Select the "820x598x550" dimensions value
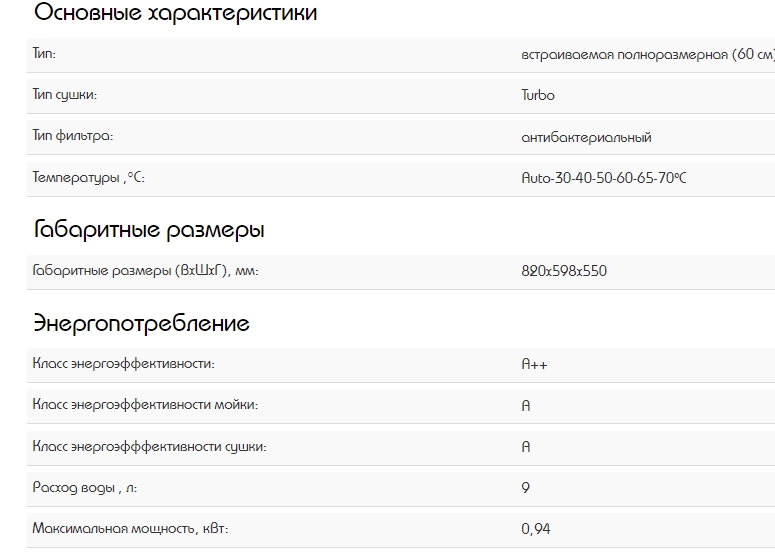 [x=564, y=271]
